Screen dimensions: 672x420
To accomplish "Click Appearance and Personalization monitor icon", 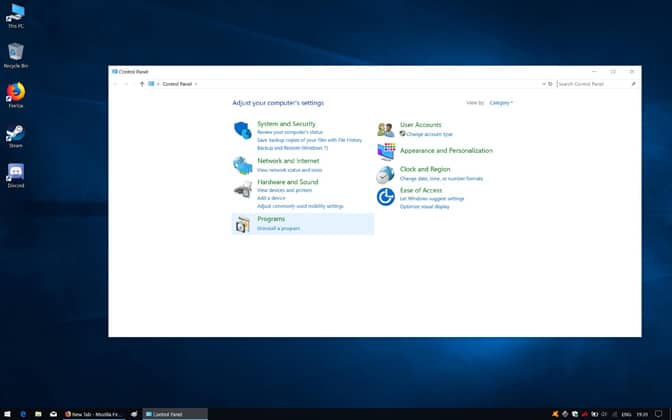I will point(386,151).
